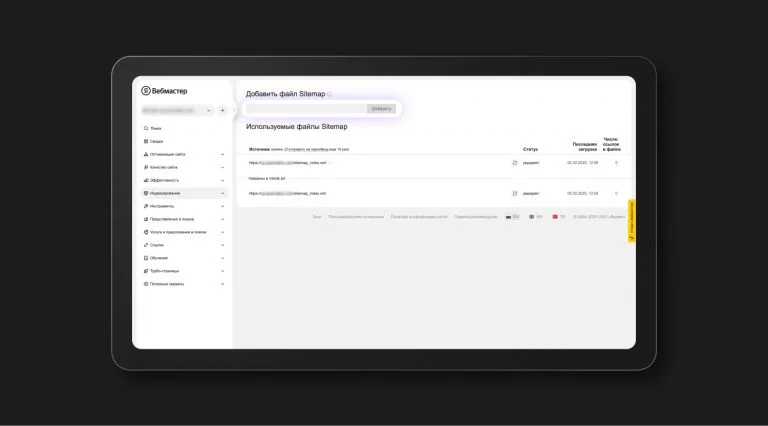Expand the Инструменты section
Screen dimensions: 768x426
click(x=184, y=206)
